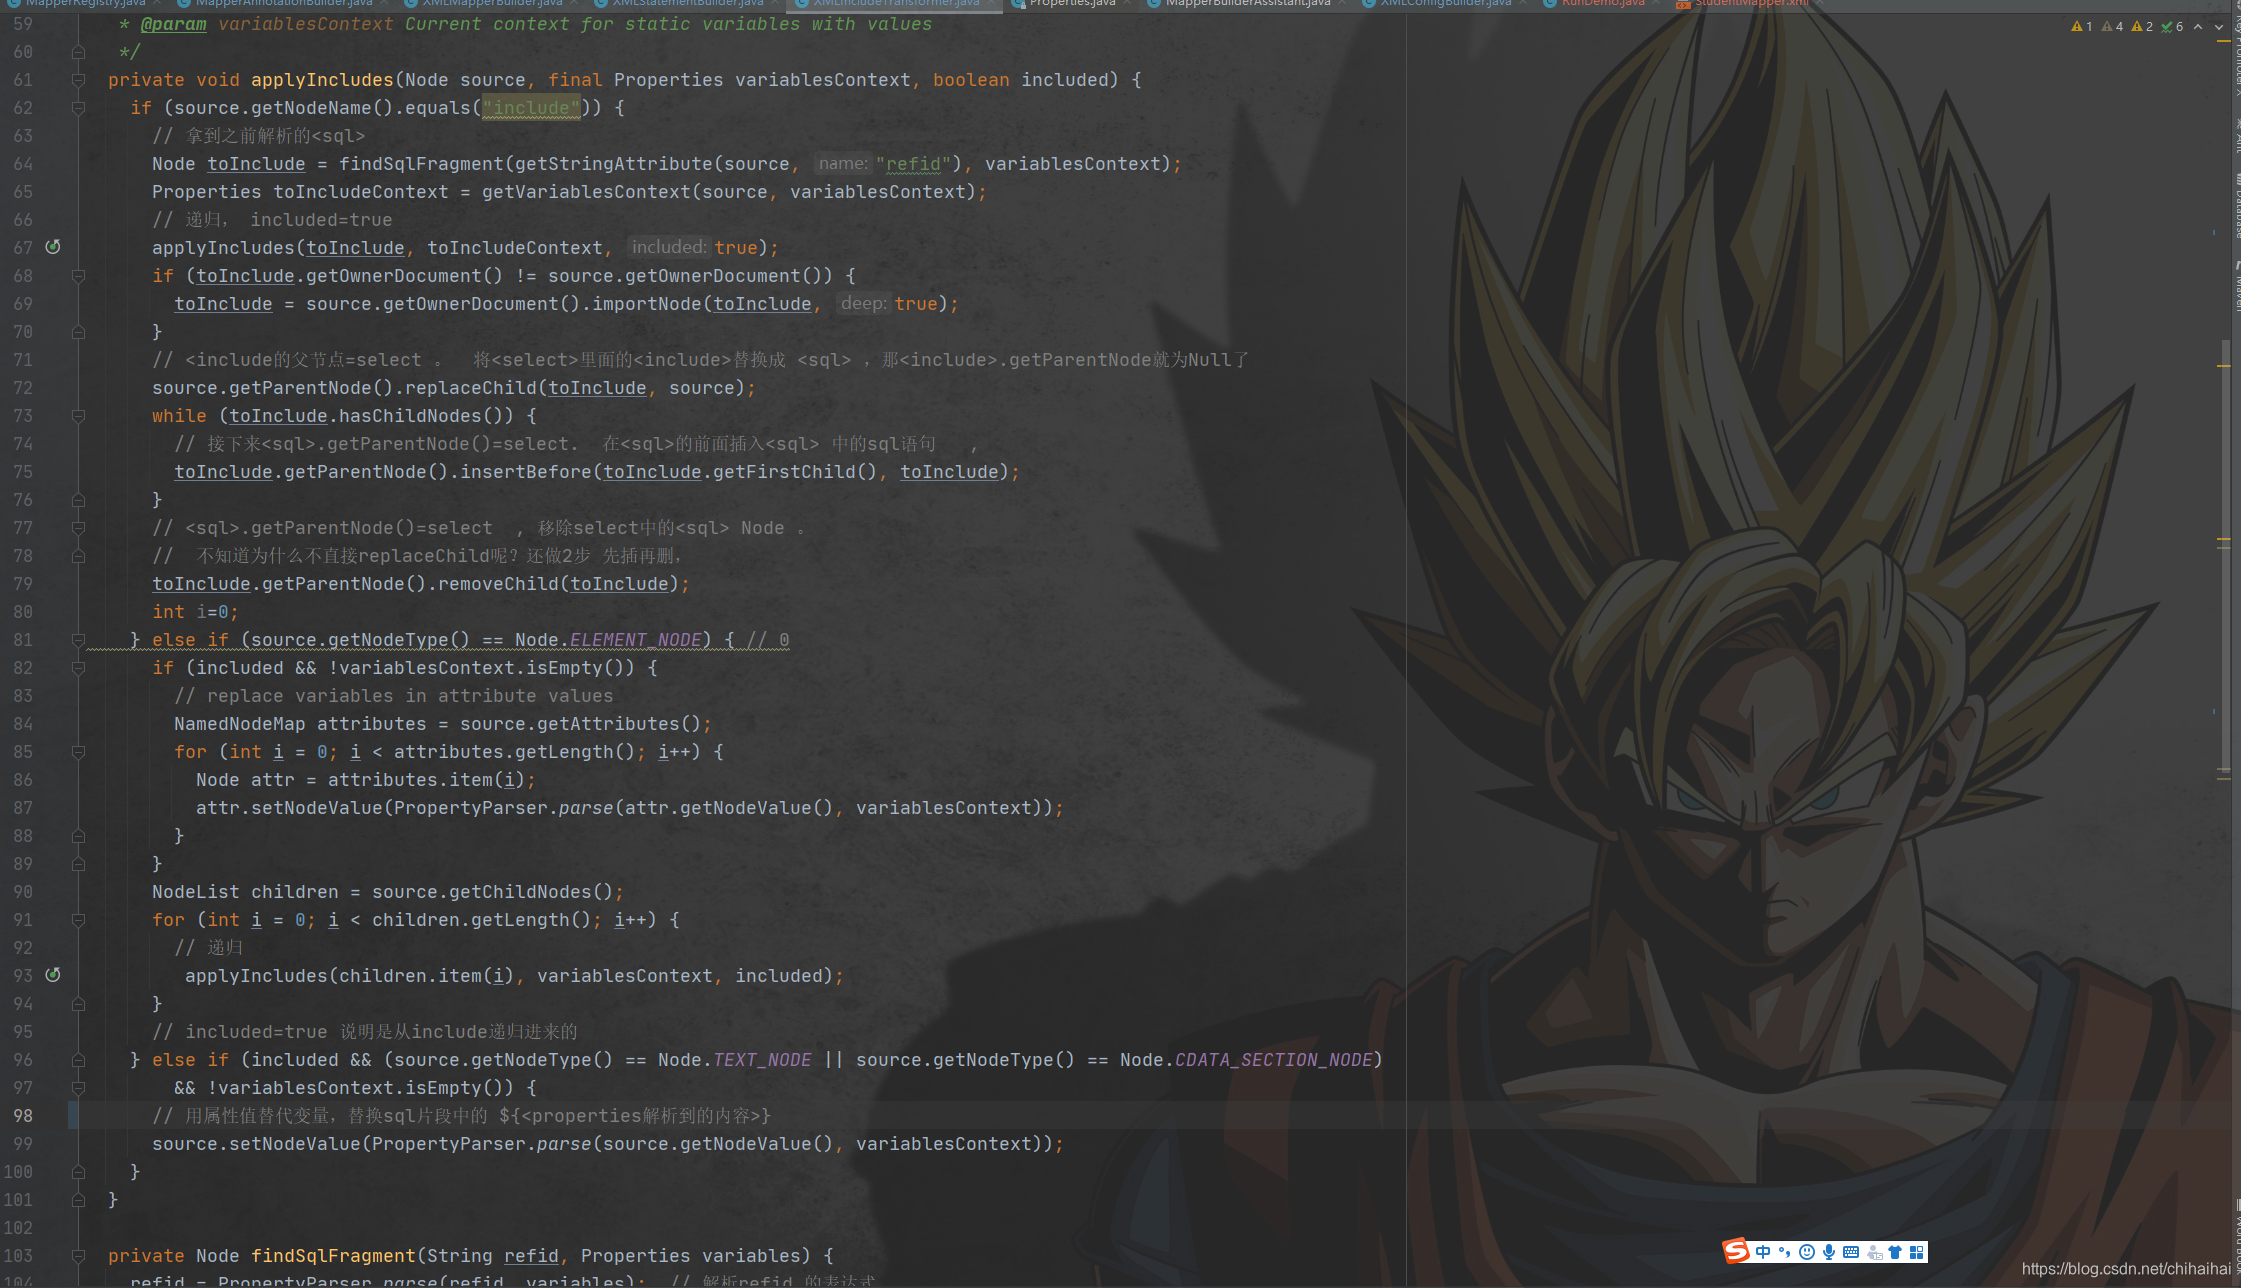Collapse for loop fold marker on line 85
The width and height of the screenshot is (2241, 1288).
78,752
